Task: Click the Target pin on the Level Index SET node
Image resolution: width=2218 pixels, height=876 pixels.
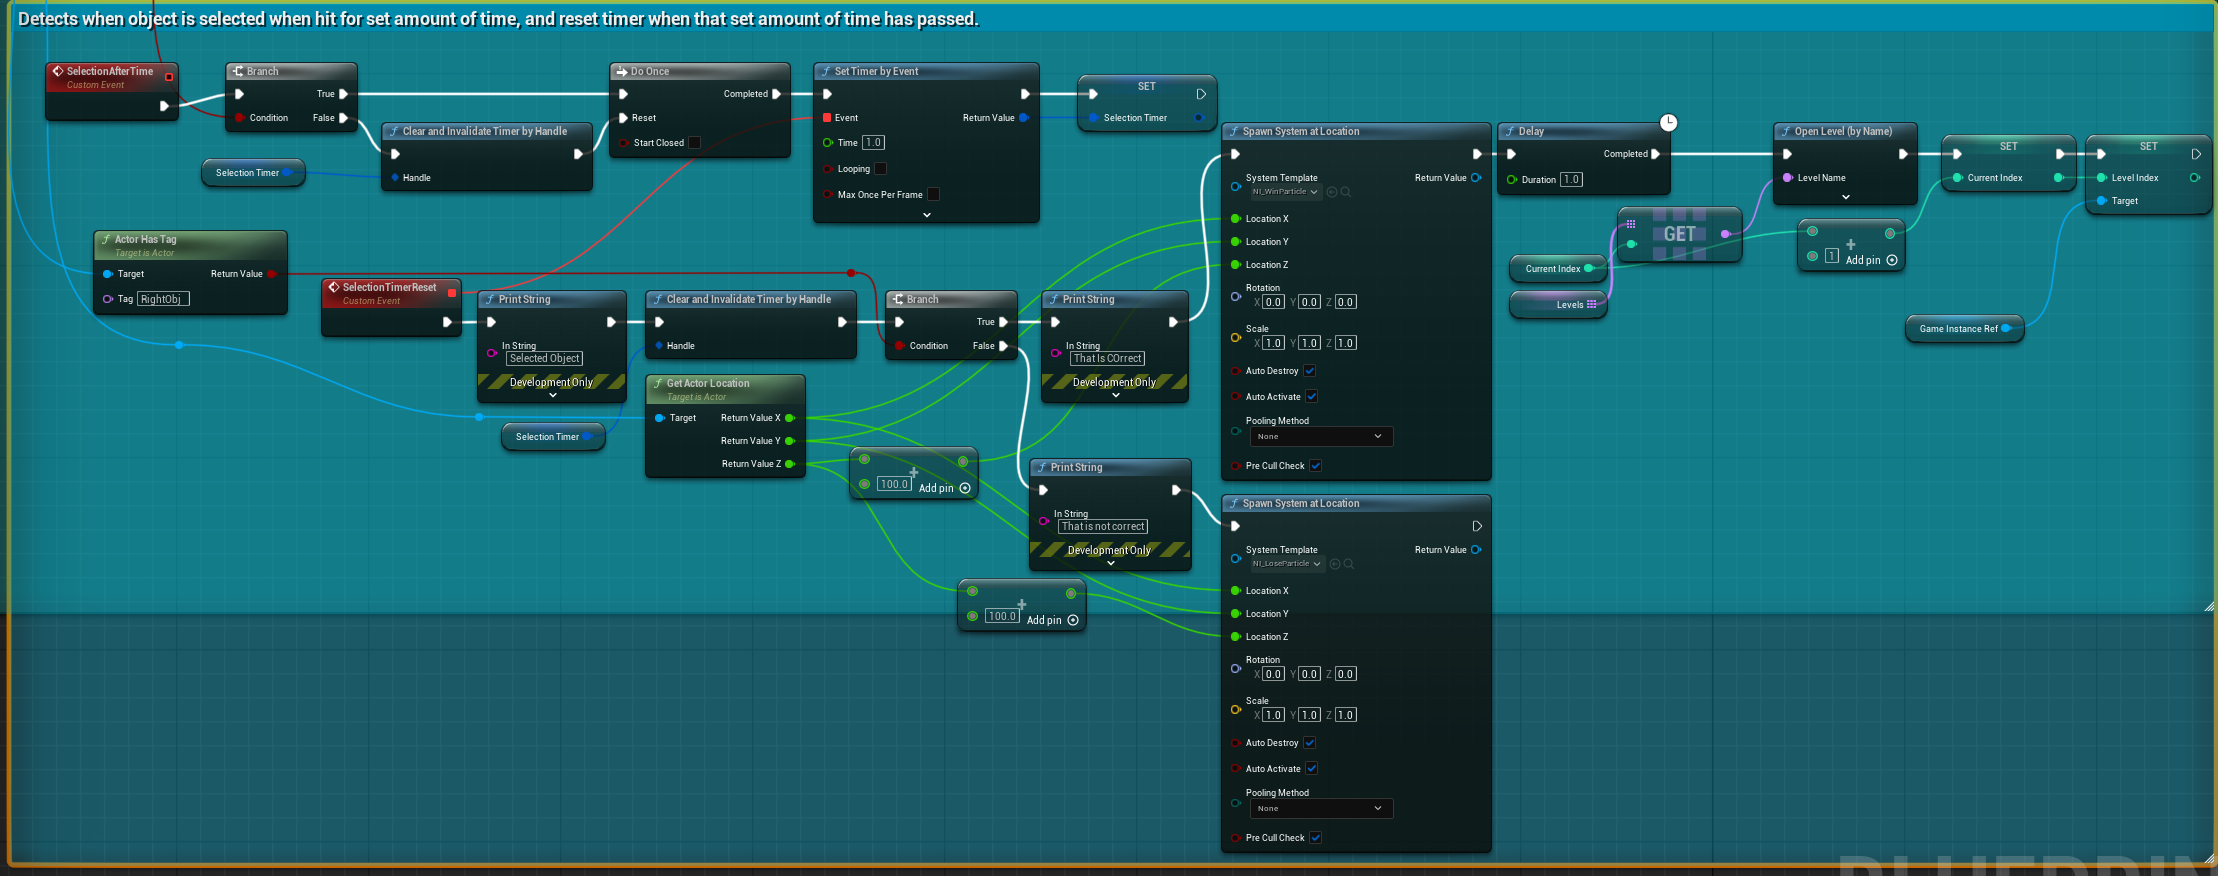Action: pos(2101,201)
